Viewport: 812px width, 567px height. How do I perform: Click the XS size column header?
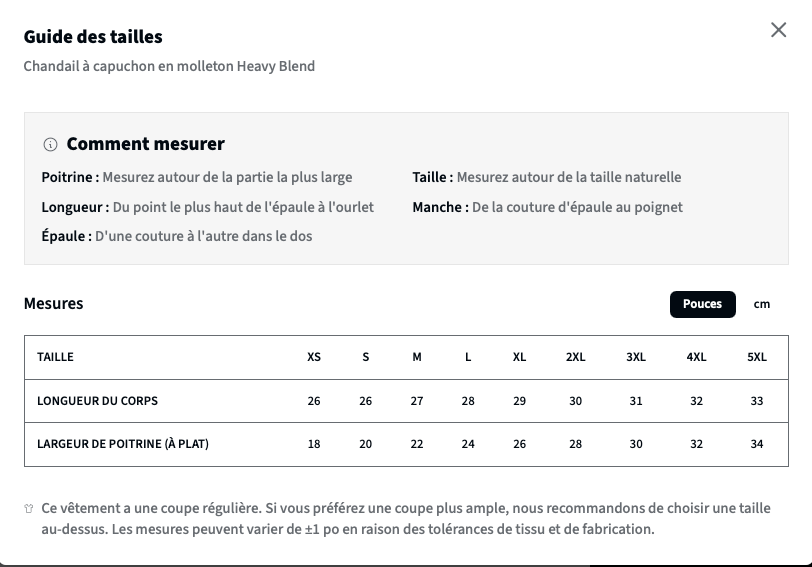click(x=314, y=357)
